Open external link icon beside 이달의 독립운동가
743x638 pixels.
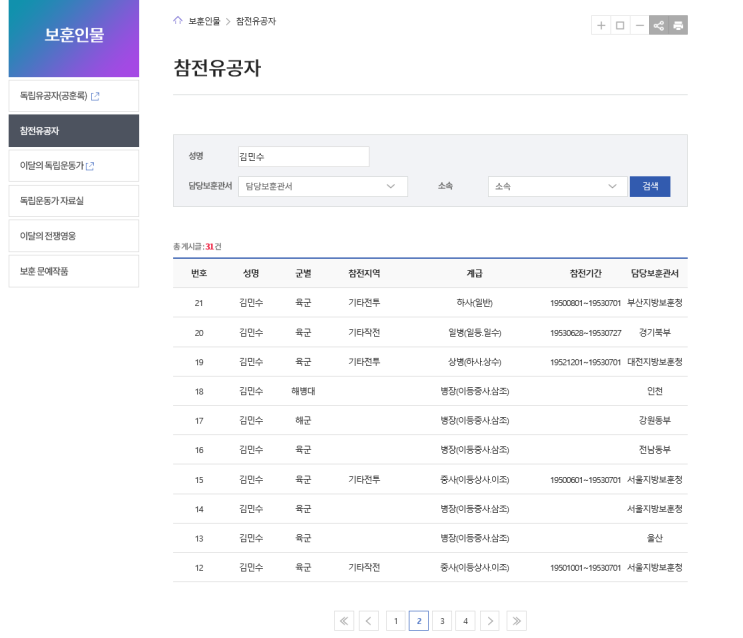[90, 166]
